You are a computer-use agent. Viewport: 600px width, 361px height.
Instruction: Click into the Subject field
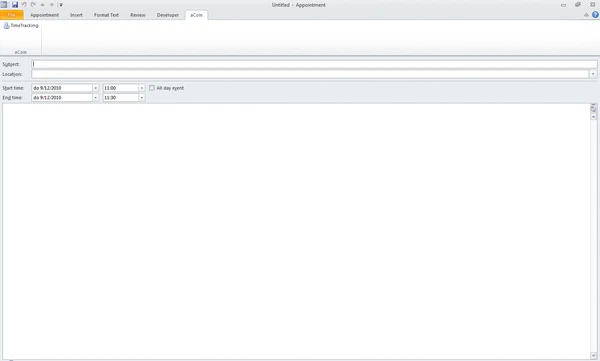pyautogui.click(x=314, y=64)
